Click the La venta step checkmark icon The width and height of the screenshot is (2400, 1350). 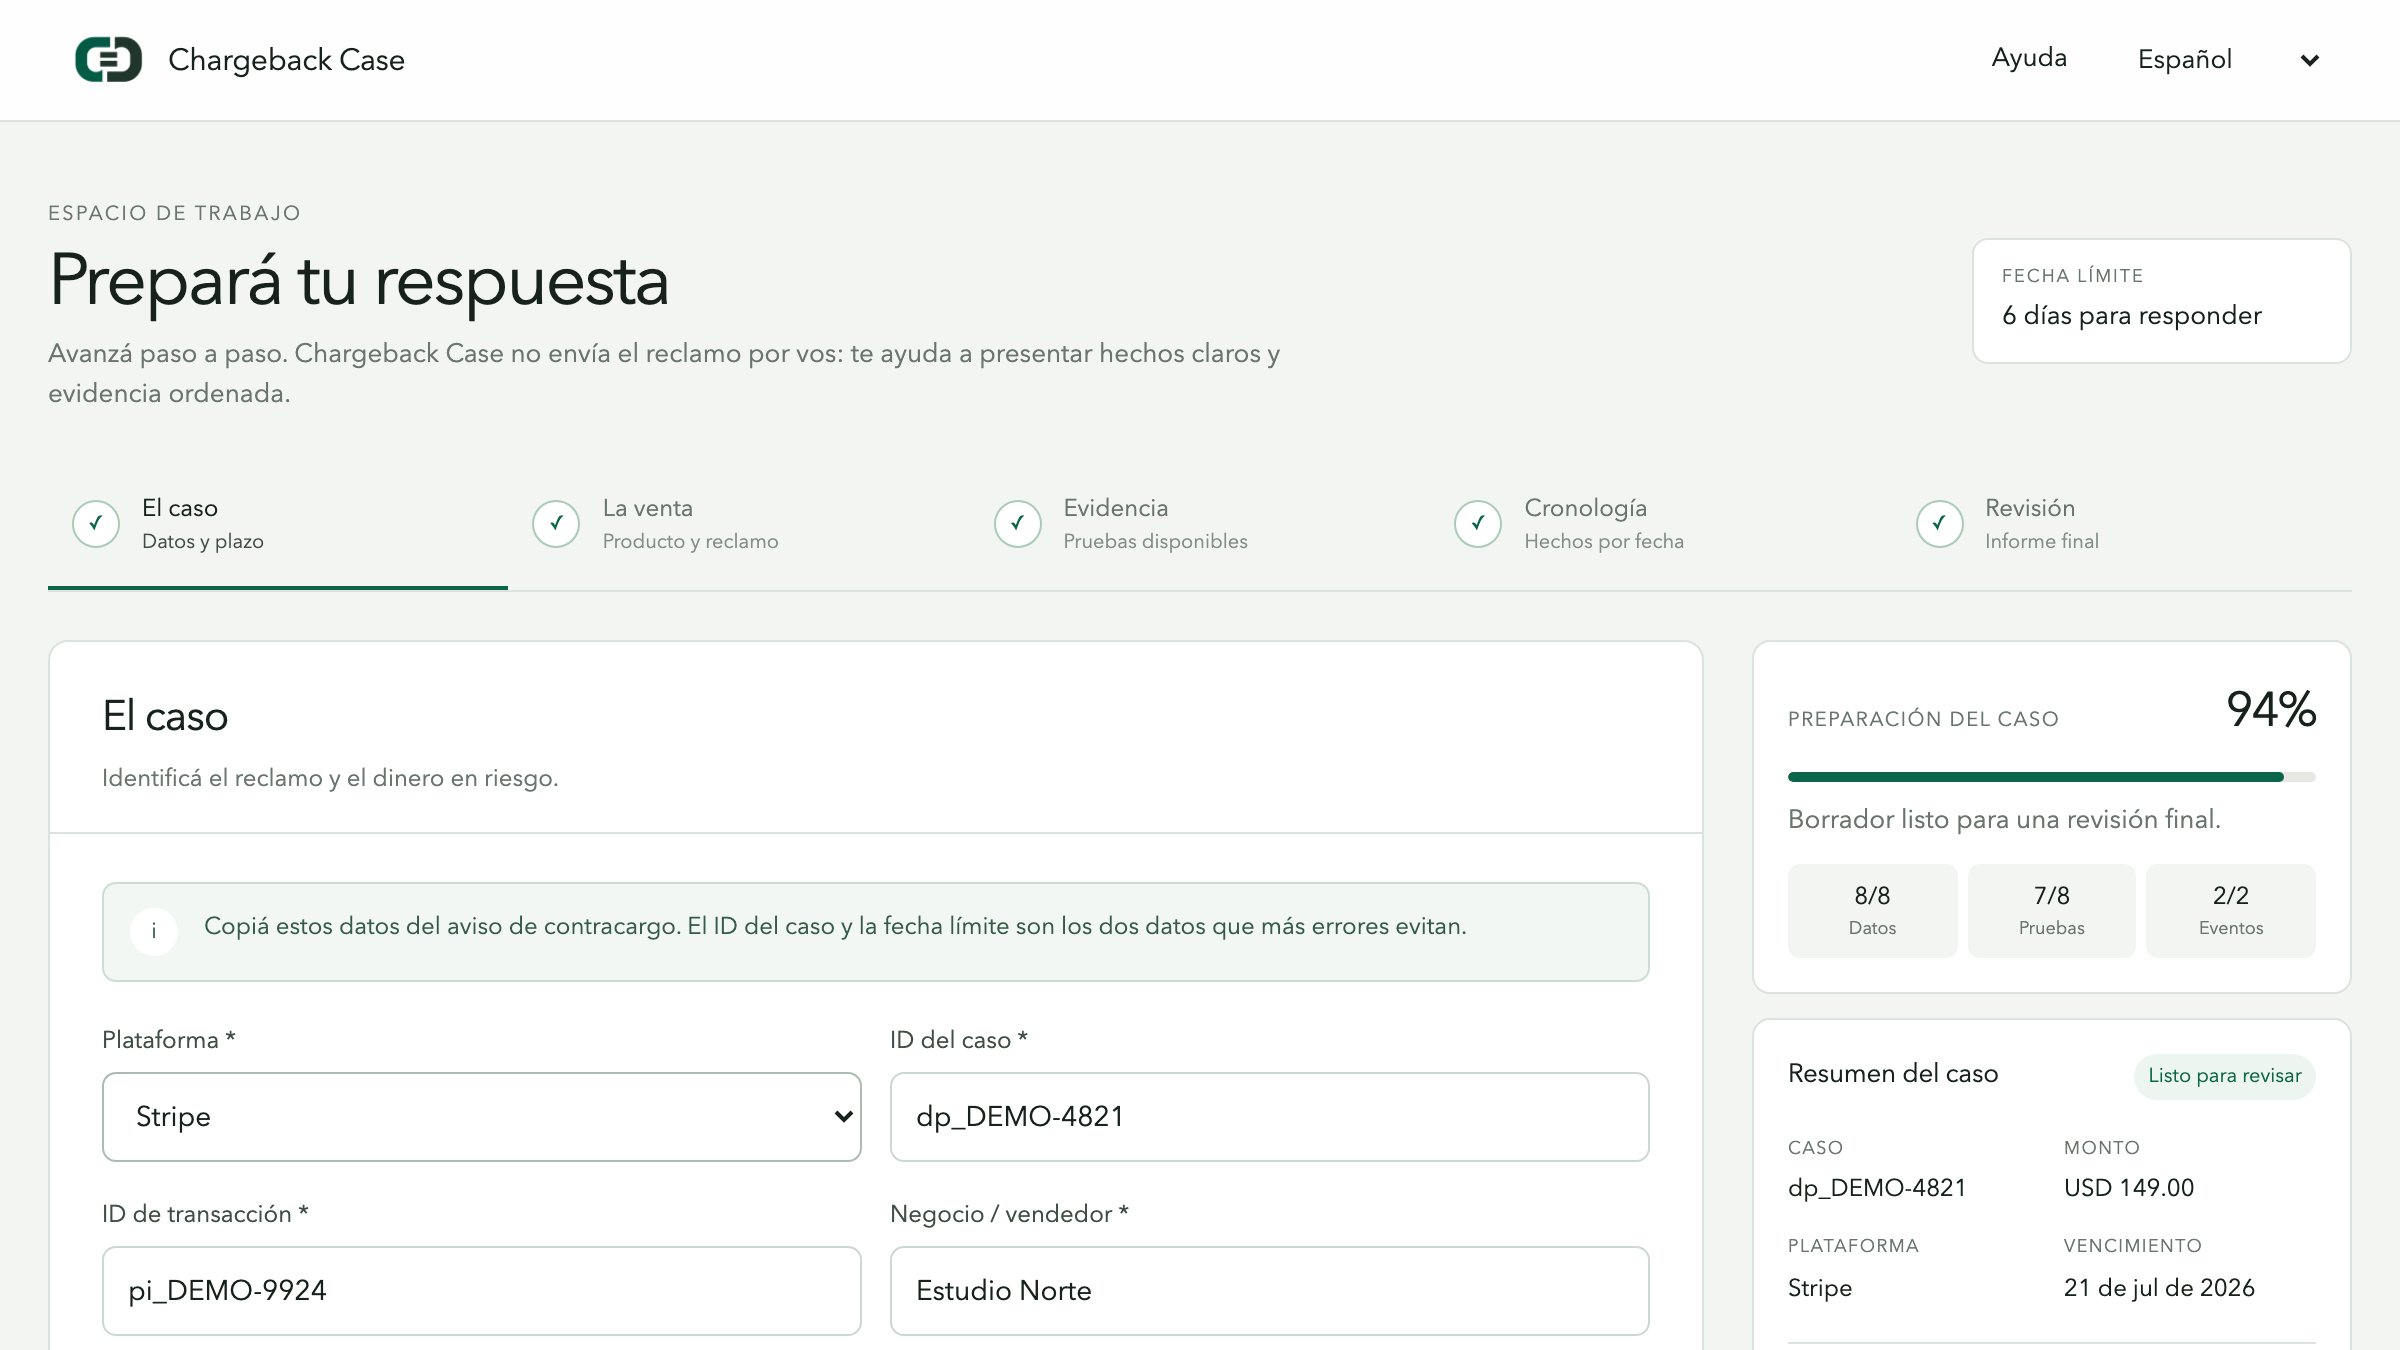pyautogui.click(x=556, y=523)
